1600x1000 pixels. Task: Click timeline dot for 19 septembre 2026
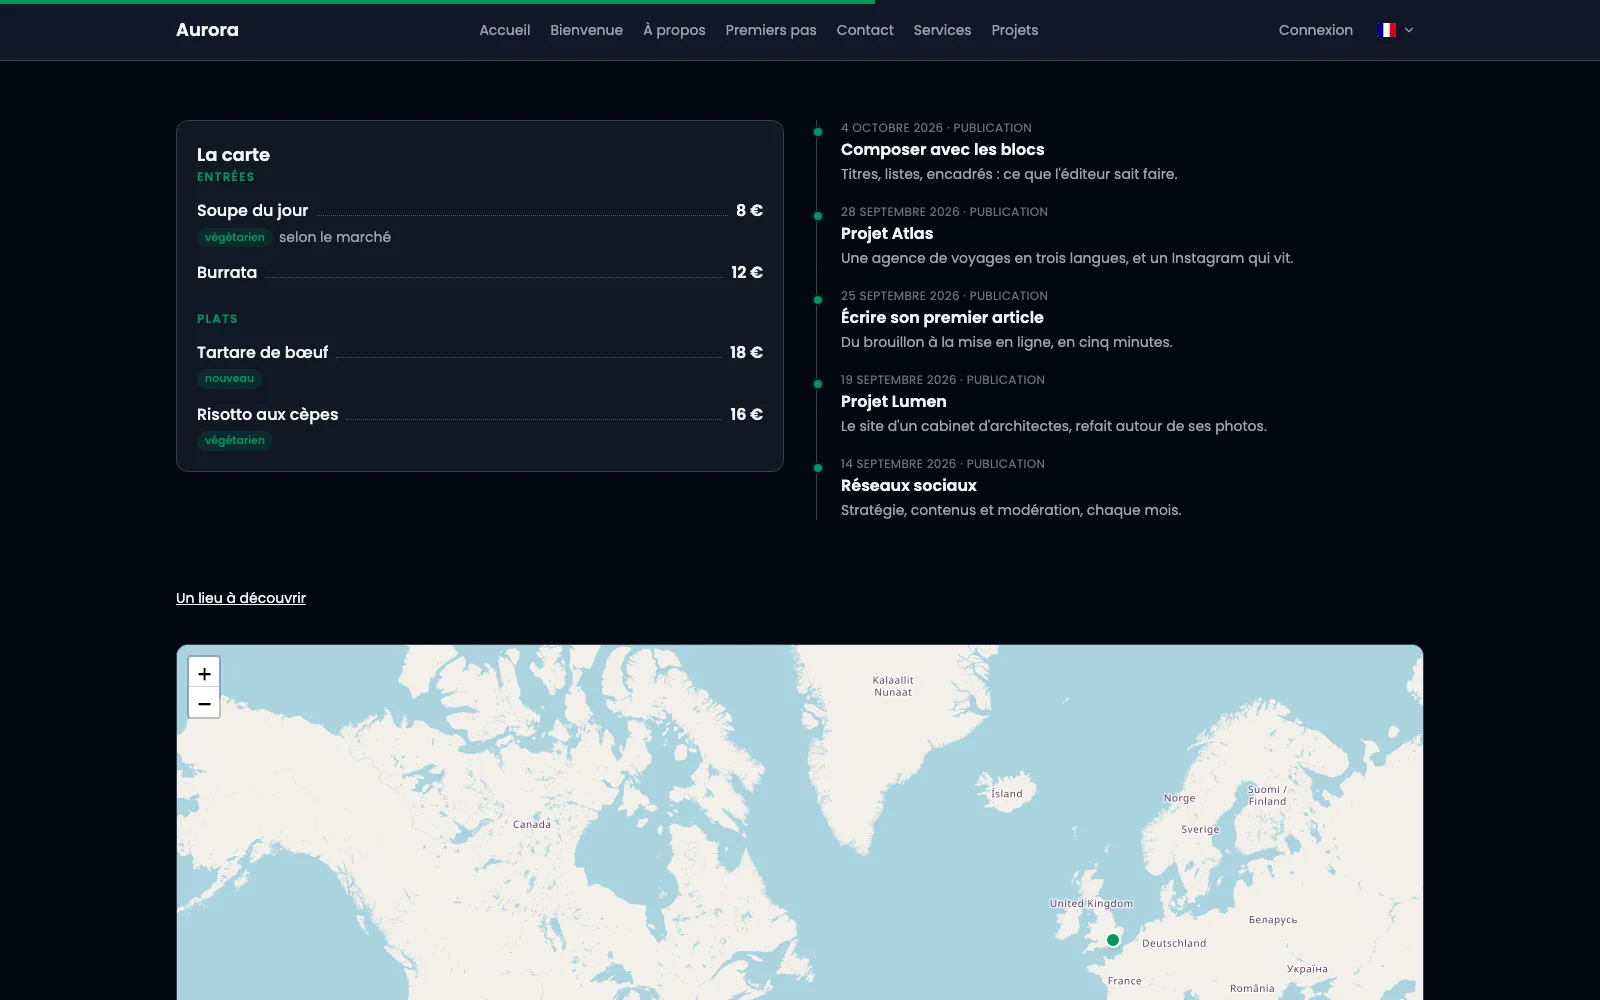click(x=818, y=384)
